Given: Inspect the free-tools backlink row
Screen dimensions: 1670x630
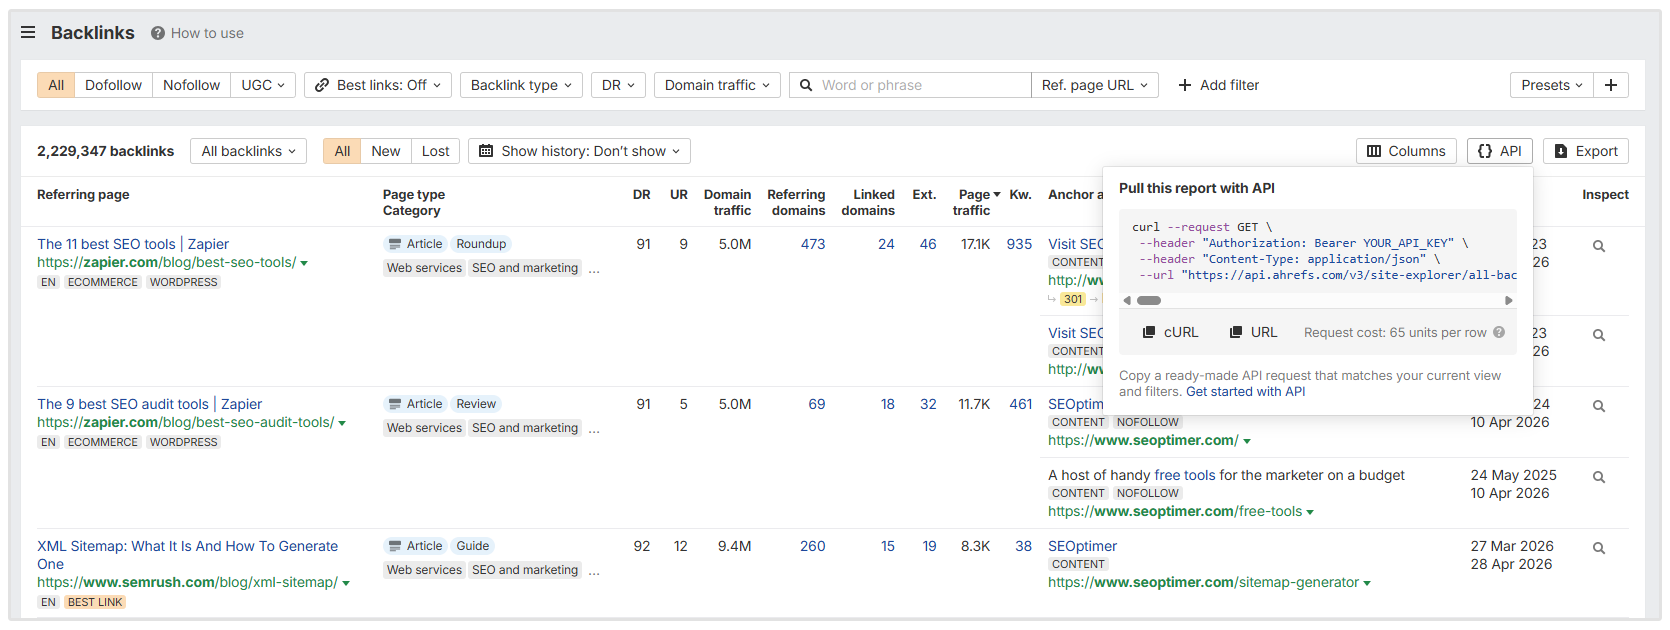Looking at the screenshot, I should coord(1599,477).
